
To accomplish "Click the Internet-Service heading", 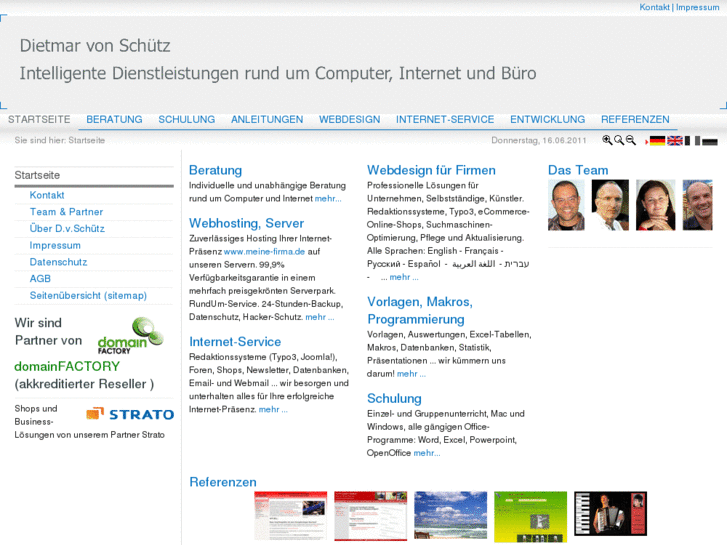I will 235,342.
